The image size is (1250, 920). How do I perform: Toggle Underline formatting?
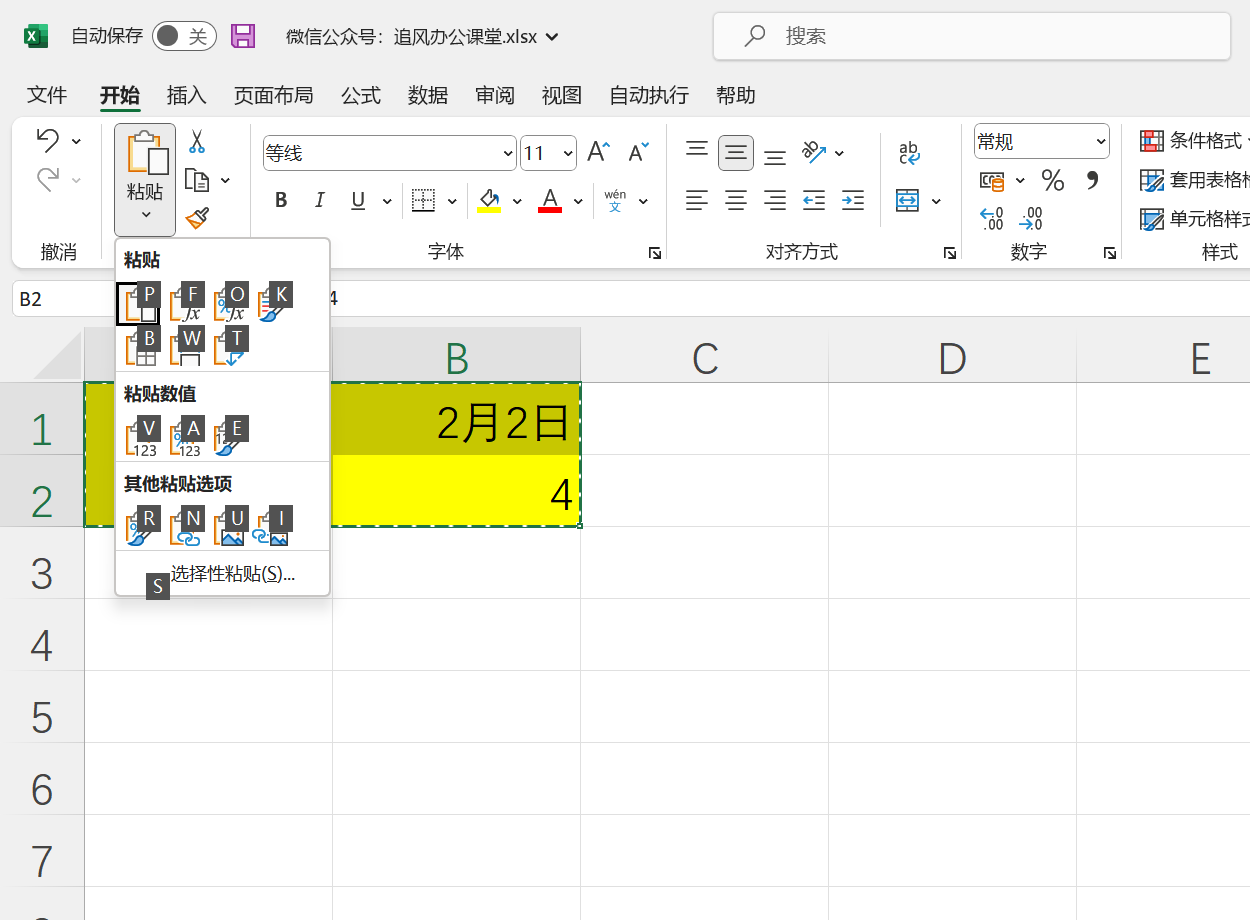(358, 200)
